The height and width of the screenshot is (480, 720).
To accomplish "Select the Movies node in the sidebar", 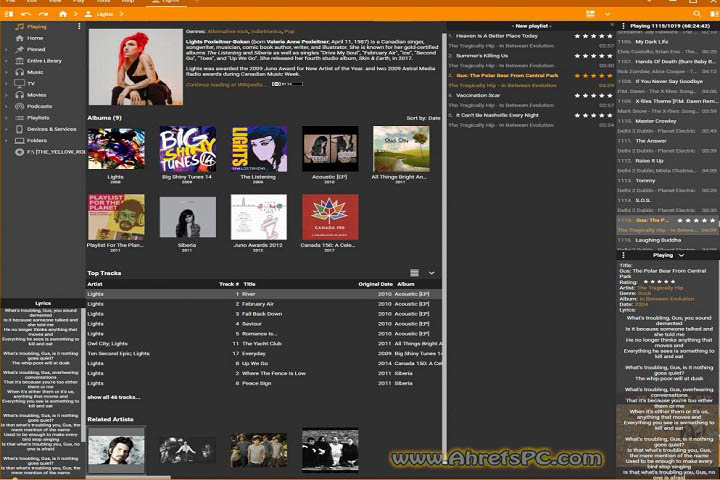I will coord(36,95).
